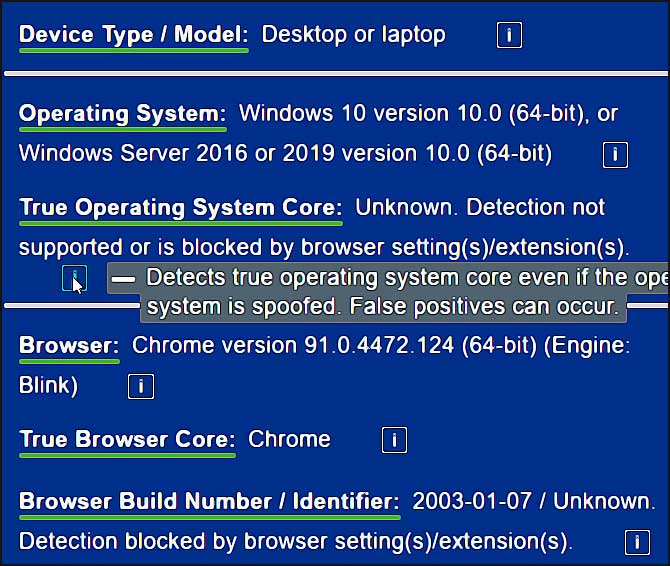Viewport: 670px width, 566px height.
Task: Click the info icon next to True Browser Core
Action: pyautogui.click(x=394, y=440)
